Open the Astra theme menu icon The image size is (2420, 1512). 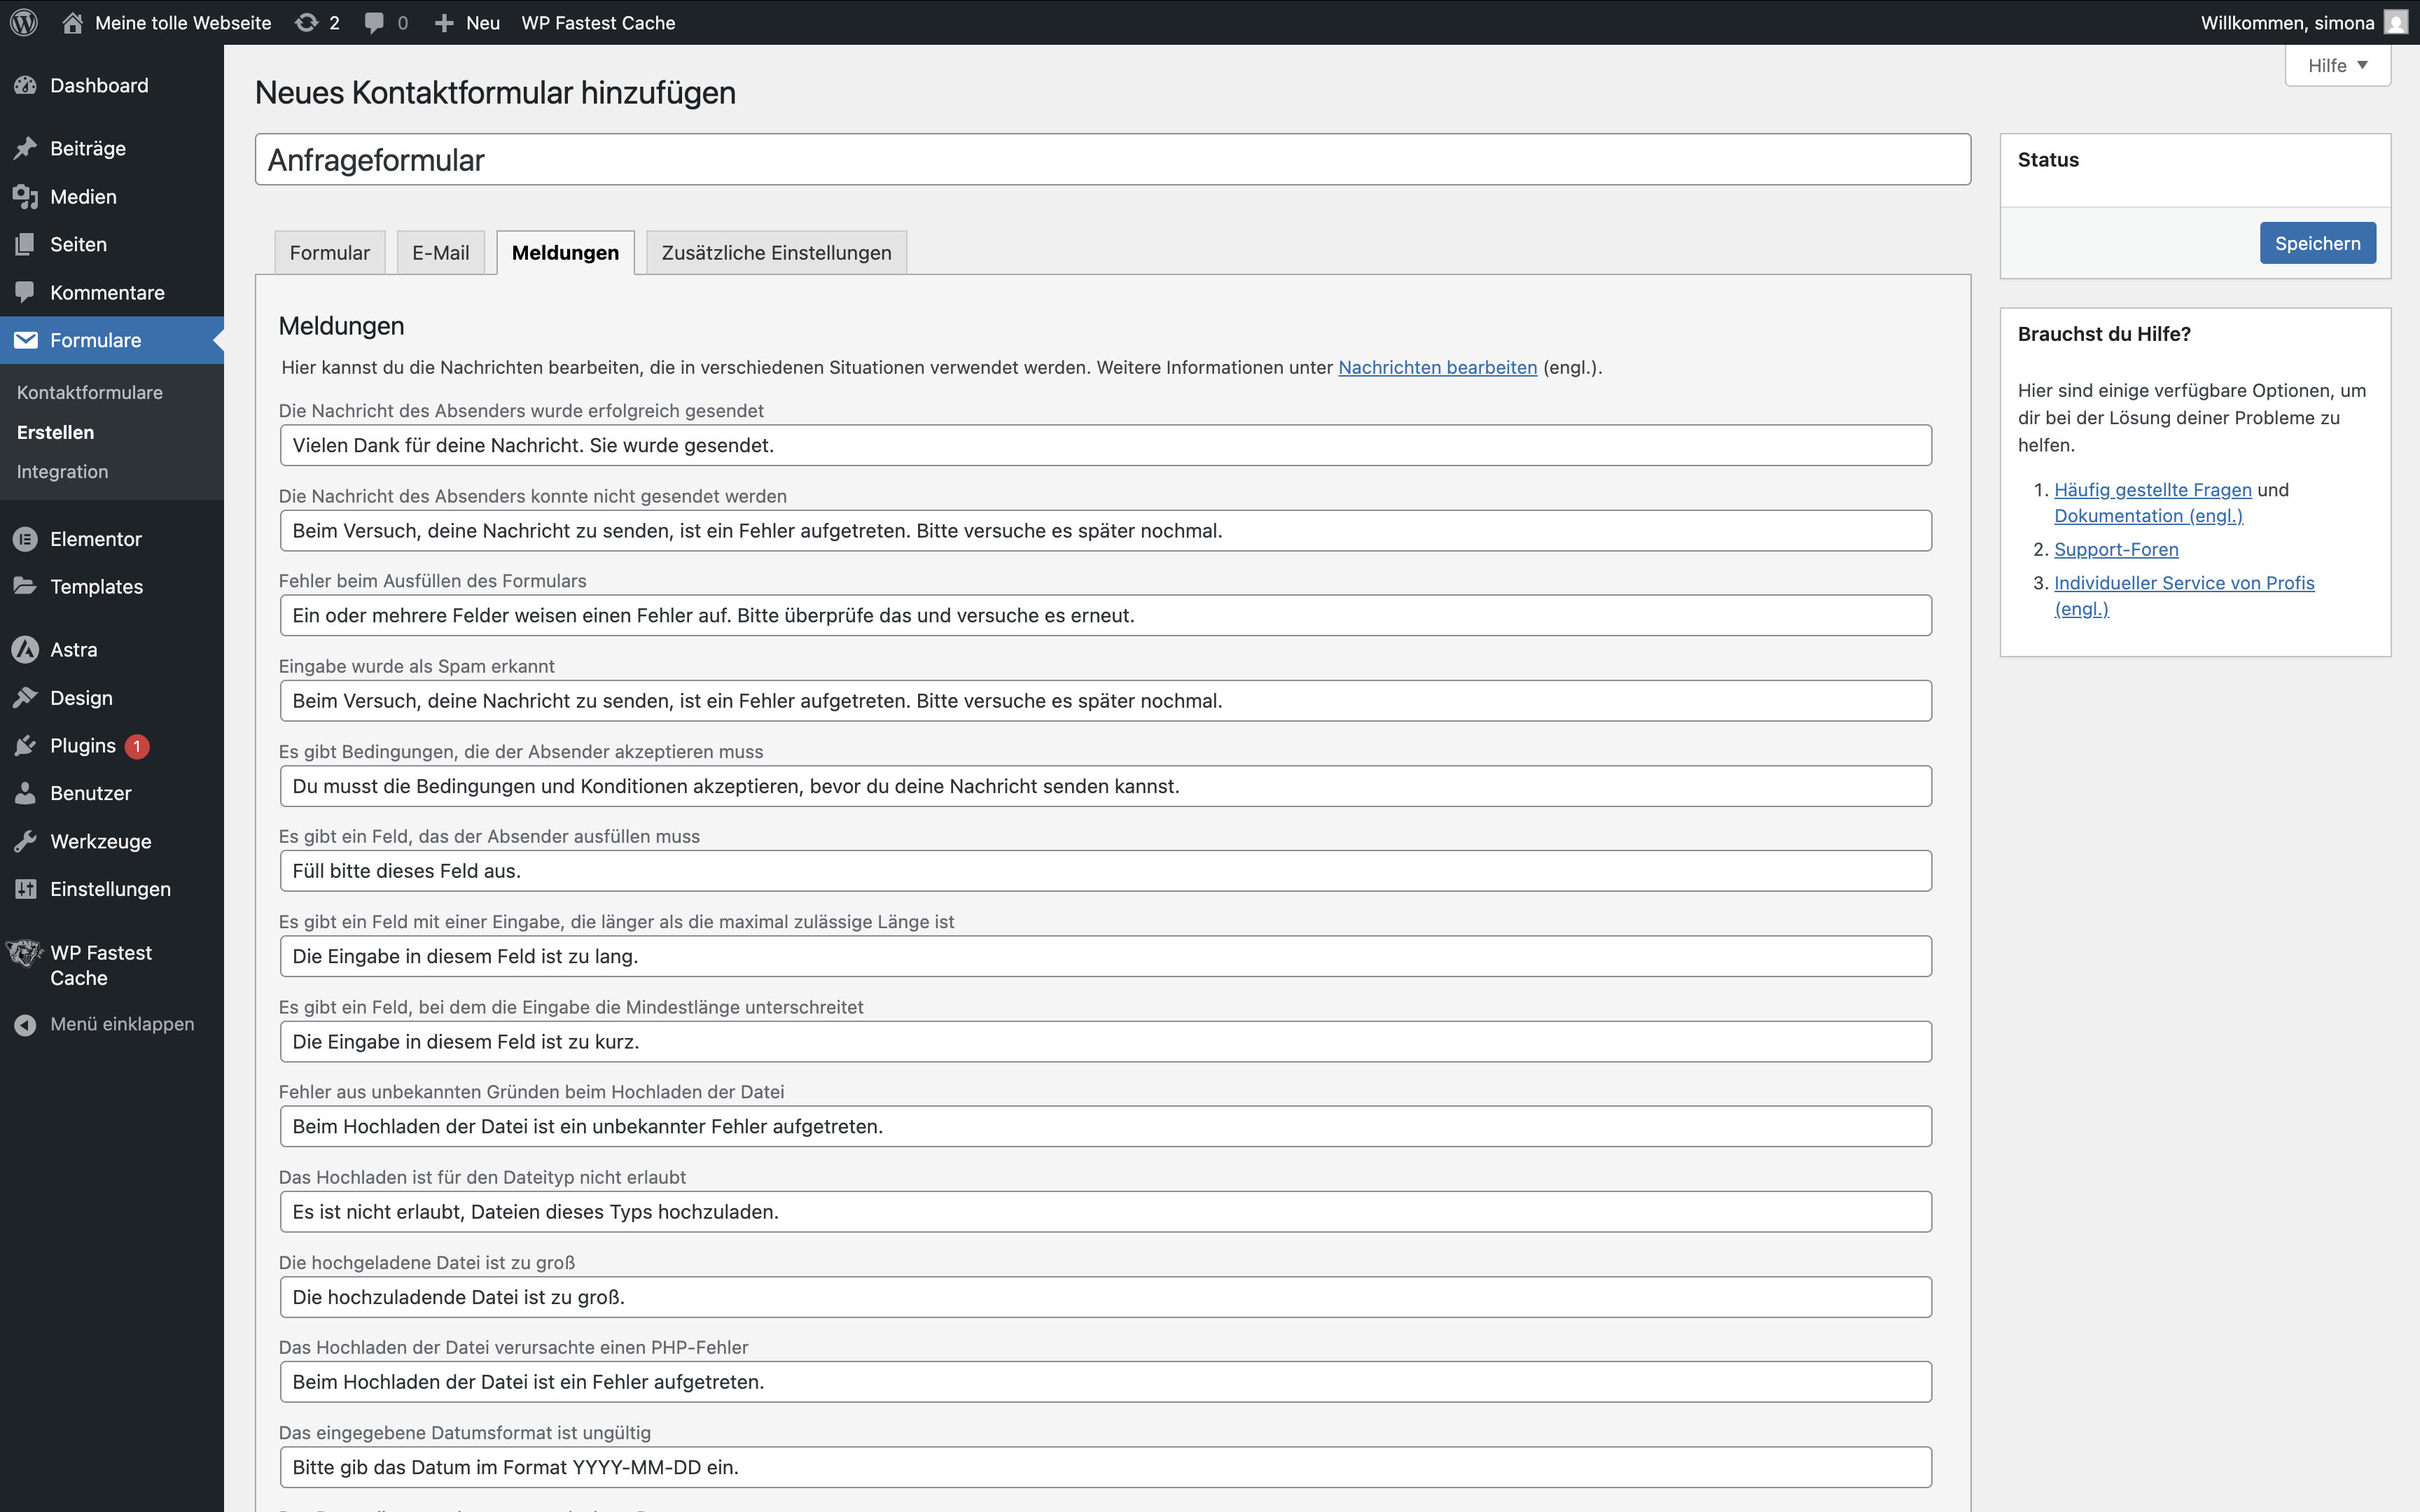coord(26,650)
